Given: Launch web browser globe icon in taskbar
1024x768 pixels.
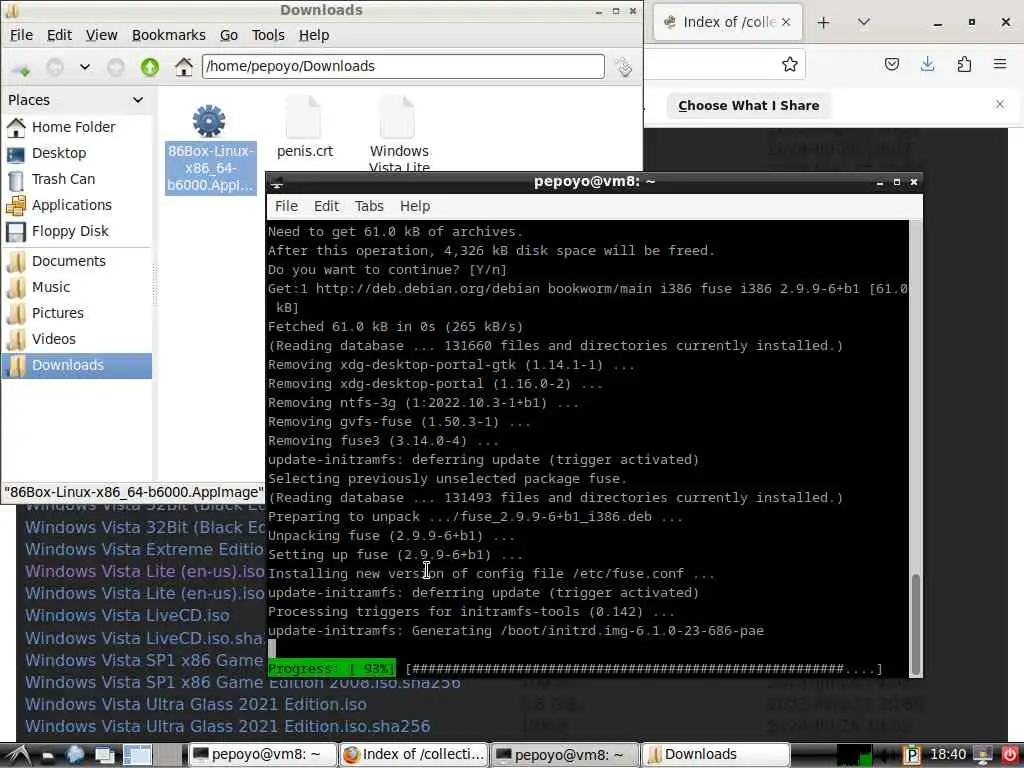Looking at the screenshot, I should point(75,756).
